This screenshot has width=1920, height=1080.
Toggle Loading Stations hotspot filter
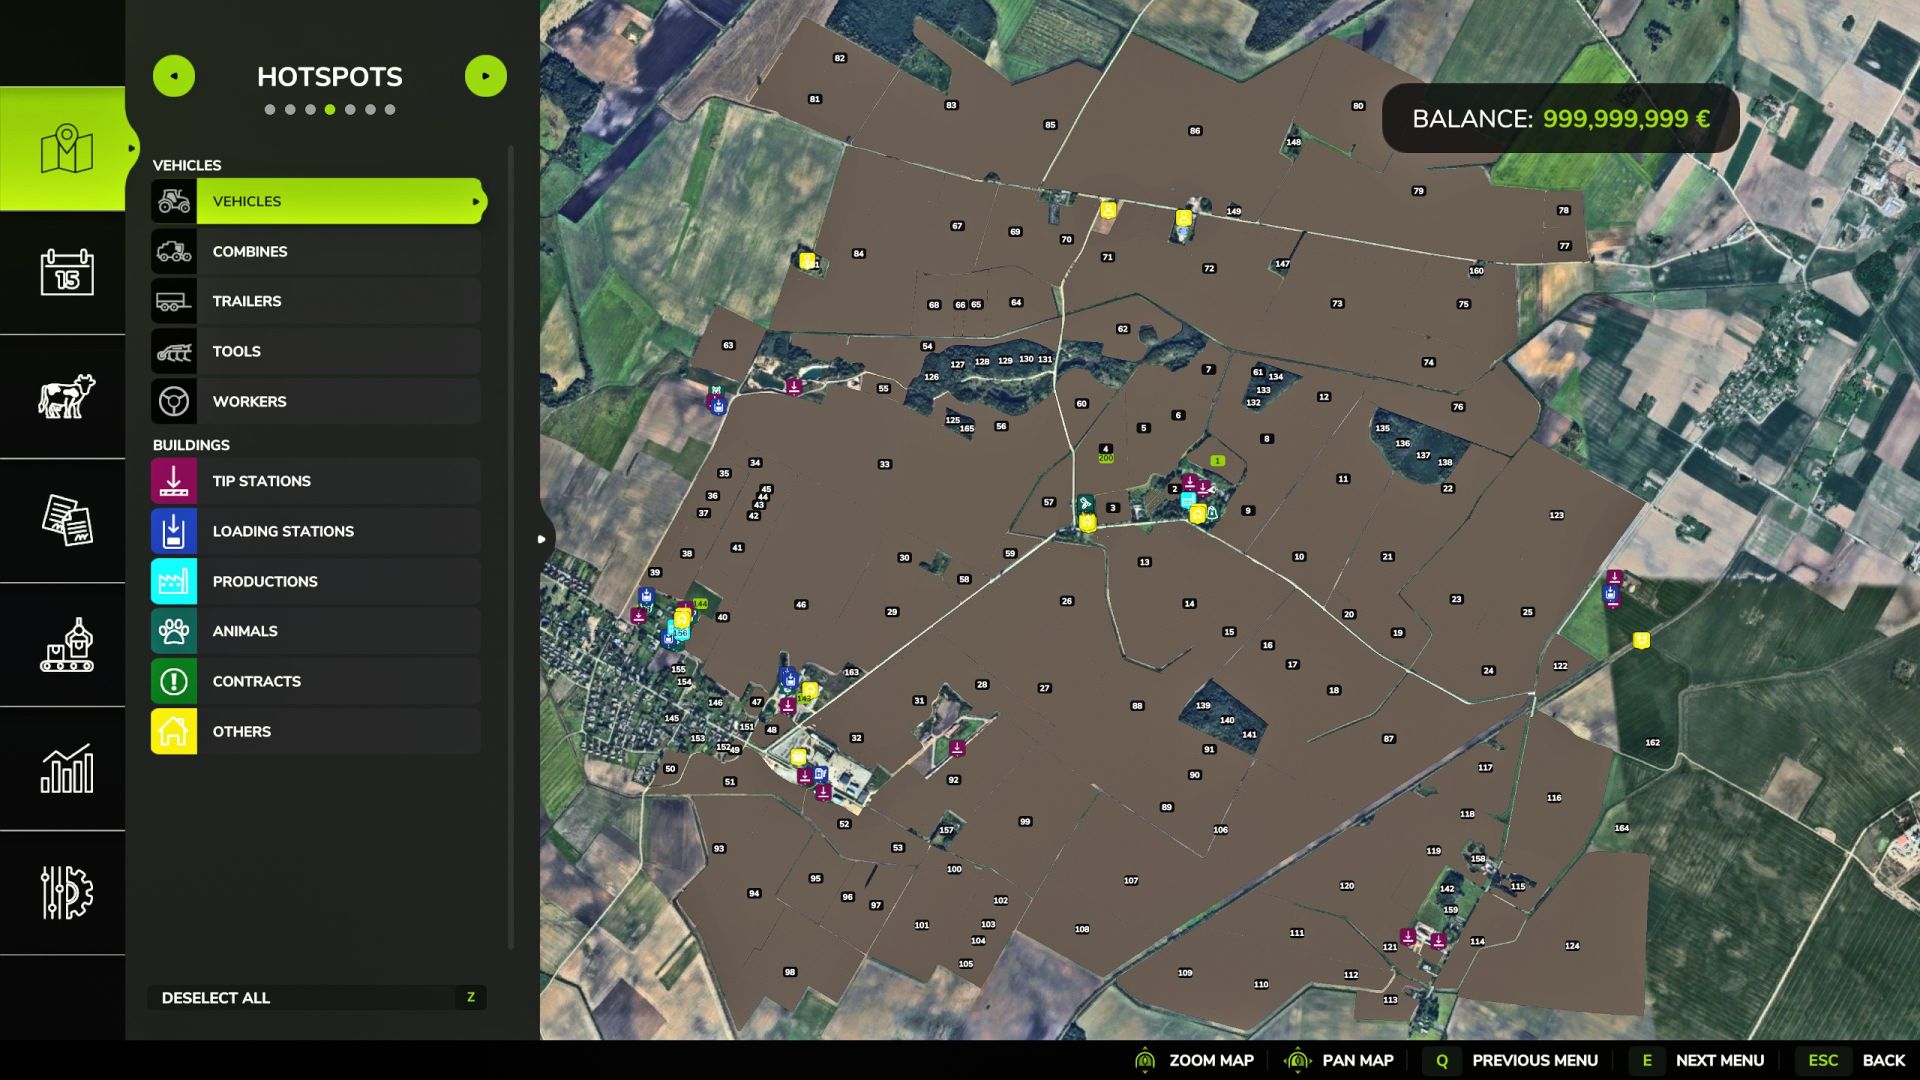coord(316,531)
